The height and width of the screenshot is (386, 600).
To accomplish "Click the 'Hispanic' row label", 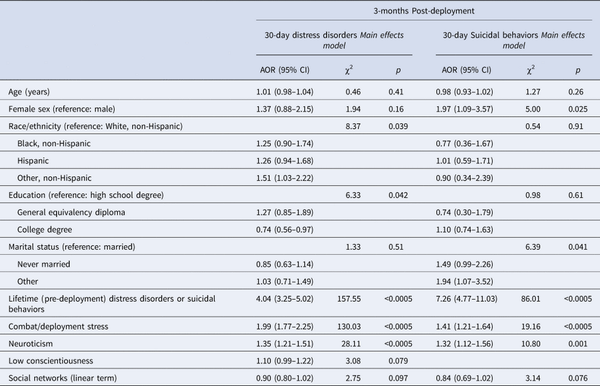I will pyautogui.click(x=33, y=161).
